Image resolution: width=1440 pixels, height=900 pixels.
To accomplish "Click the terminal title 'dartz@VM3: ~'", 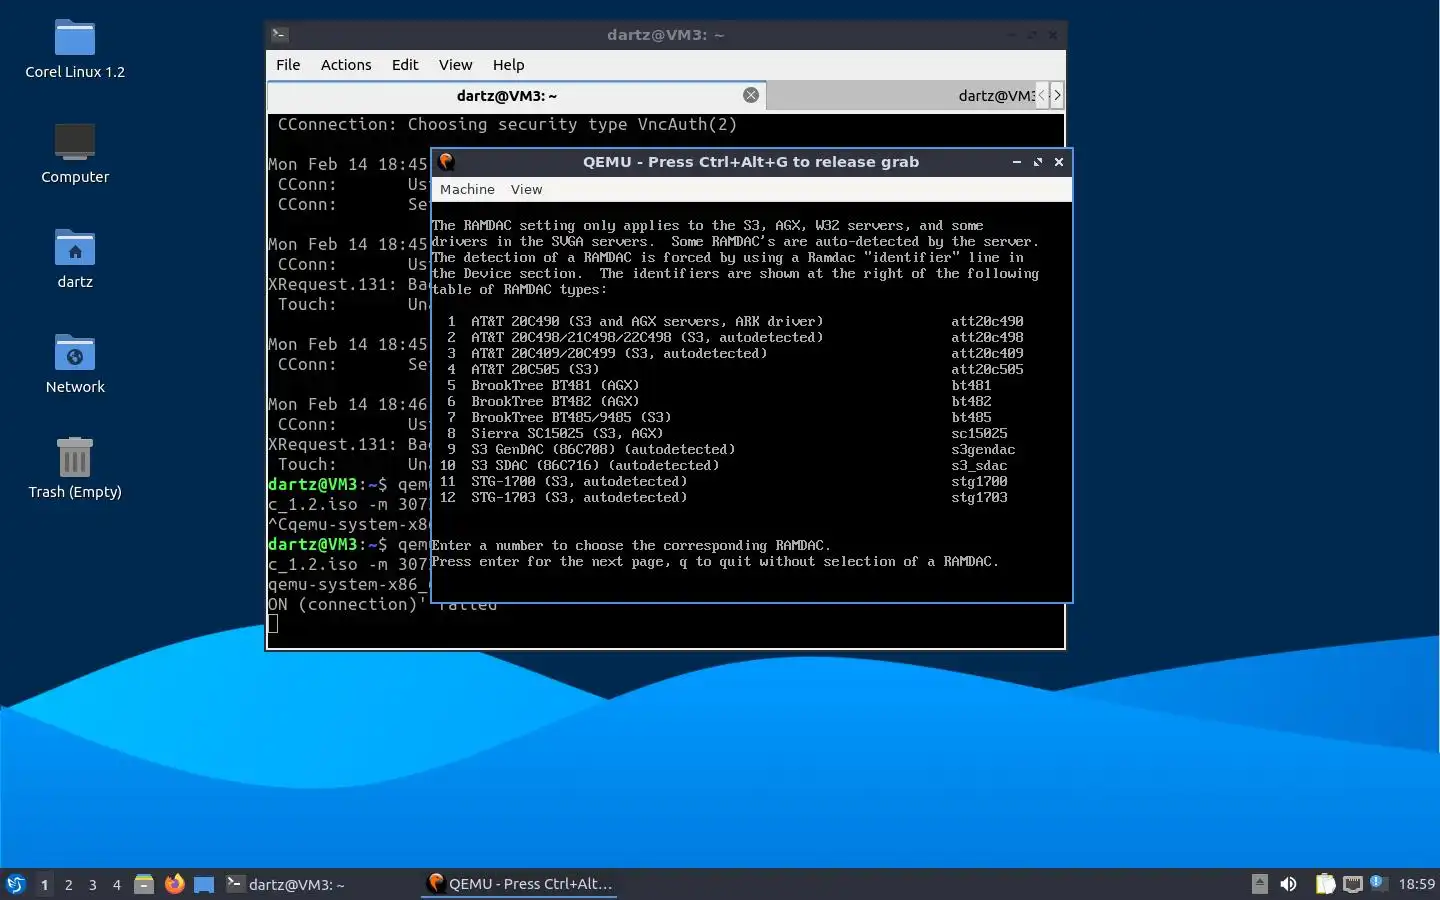I will coord(665,34).
